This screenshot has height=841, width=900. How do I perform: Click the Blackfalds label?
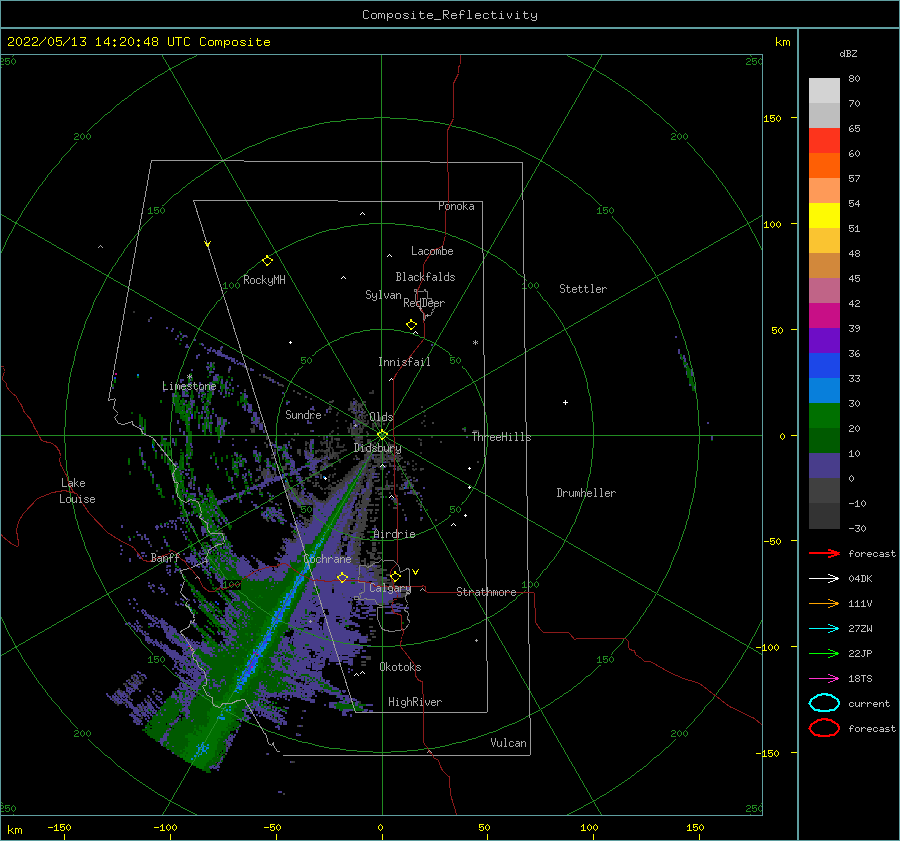(425, 277)
